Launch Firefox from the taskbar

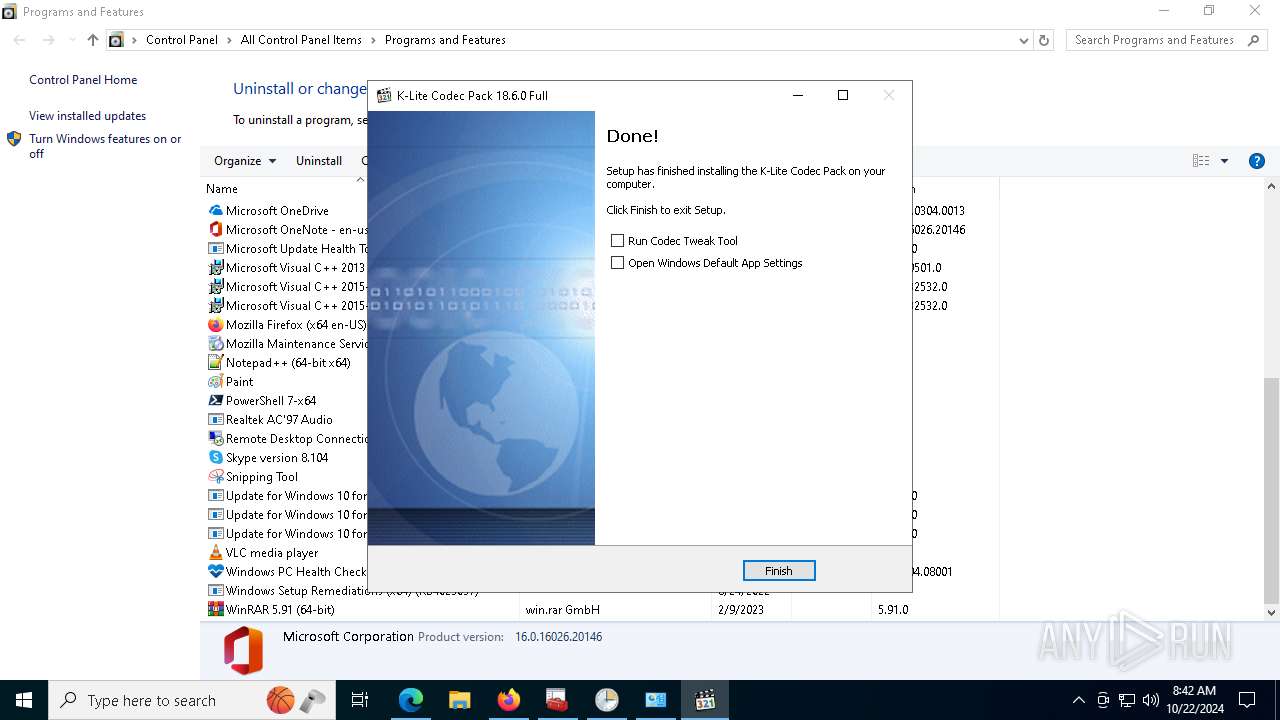509,700
